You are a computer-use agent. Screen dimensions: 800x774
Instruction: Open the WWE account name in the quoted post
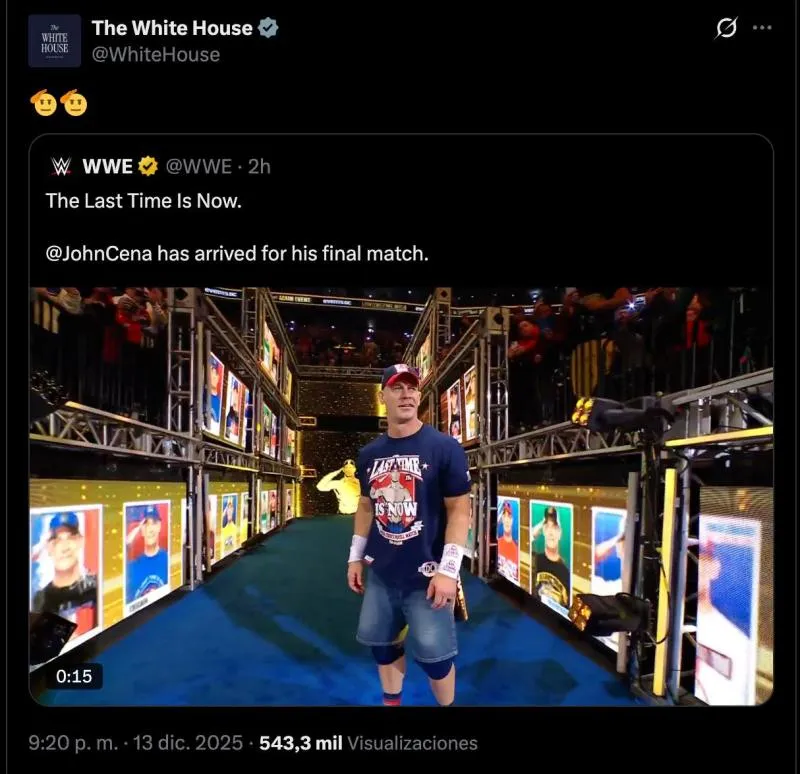click(107, 166)
